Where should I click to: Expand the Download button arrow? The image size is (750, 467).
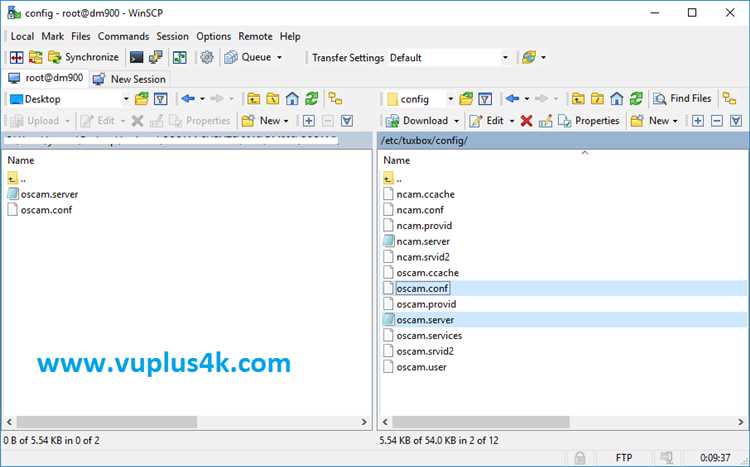point(456,121)
